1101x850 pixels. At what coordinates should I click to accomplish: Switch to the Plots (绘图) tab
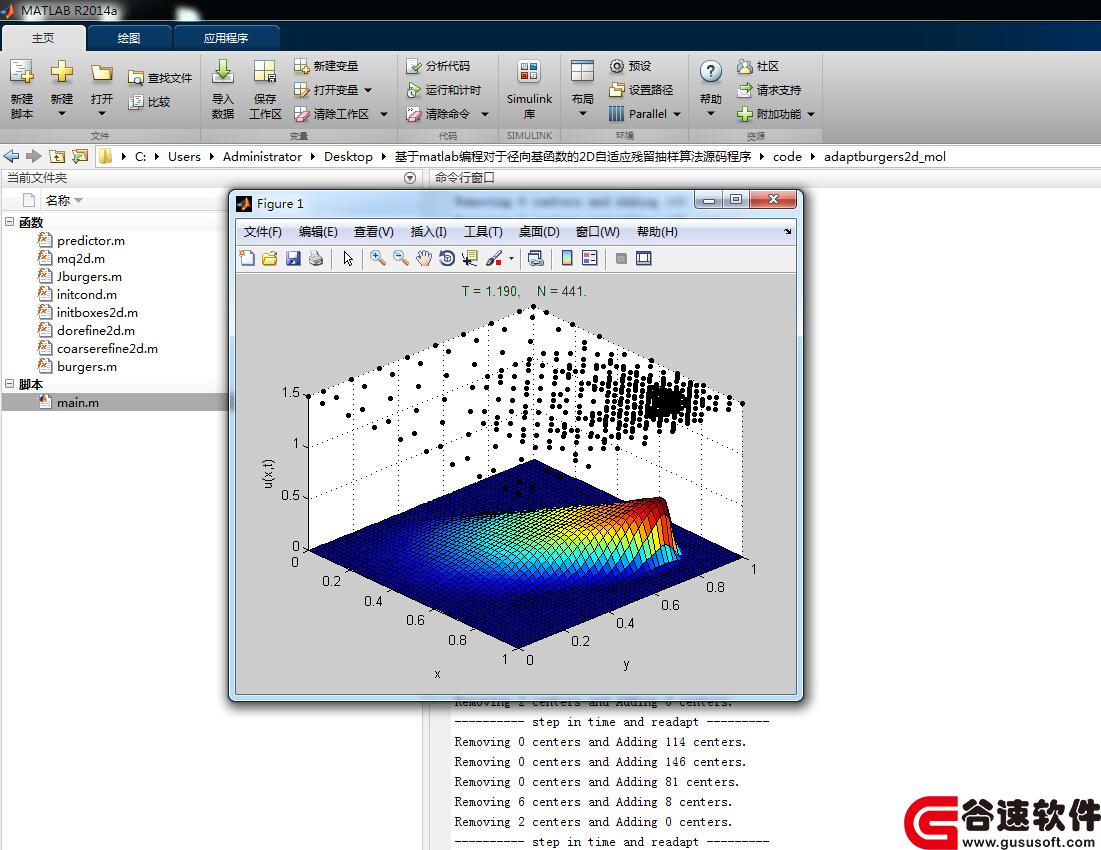tap(128, 38)
